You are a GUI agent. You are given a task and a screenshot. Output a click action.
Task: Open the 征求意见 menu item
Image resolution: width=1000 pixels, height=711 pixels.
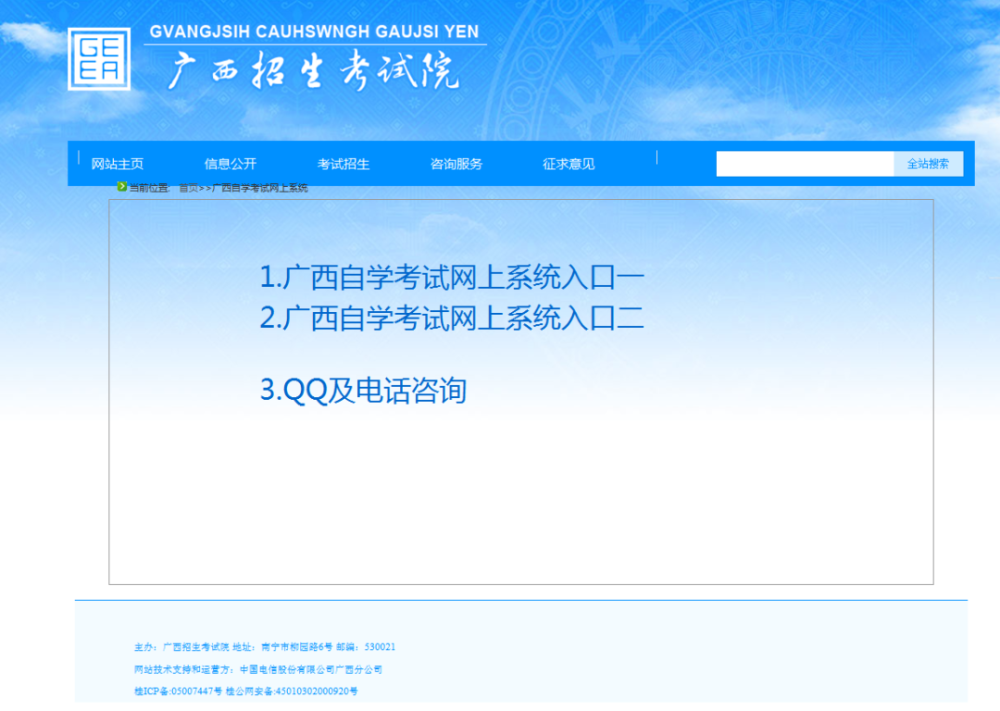(568, 163)
